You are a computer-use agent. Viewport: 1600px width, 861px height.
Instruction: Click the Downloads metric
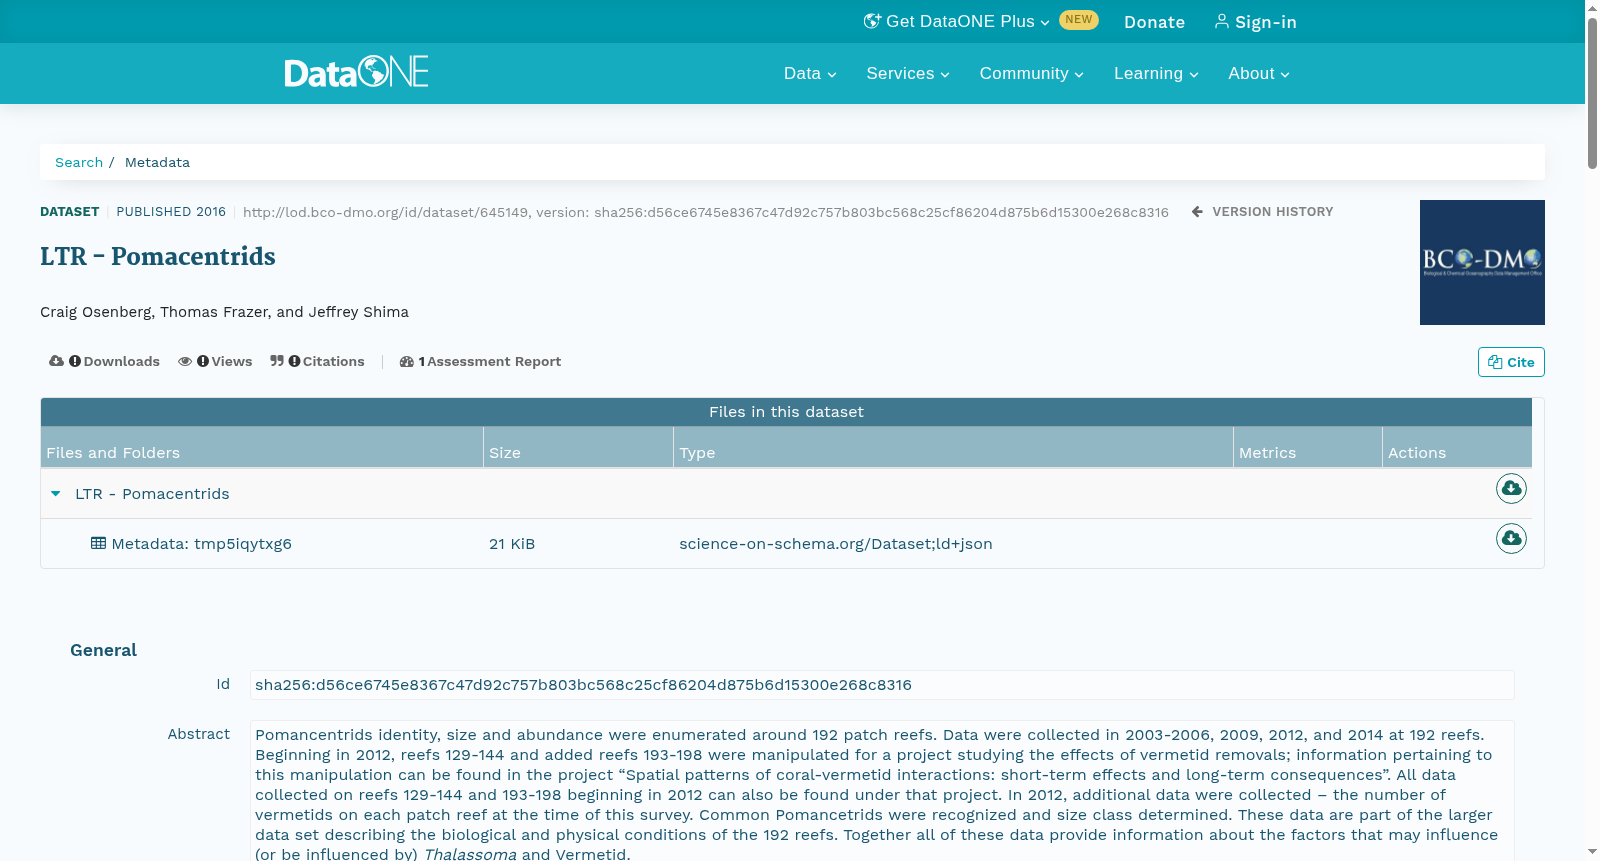click(105, 361)
